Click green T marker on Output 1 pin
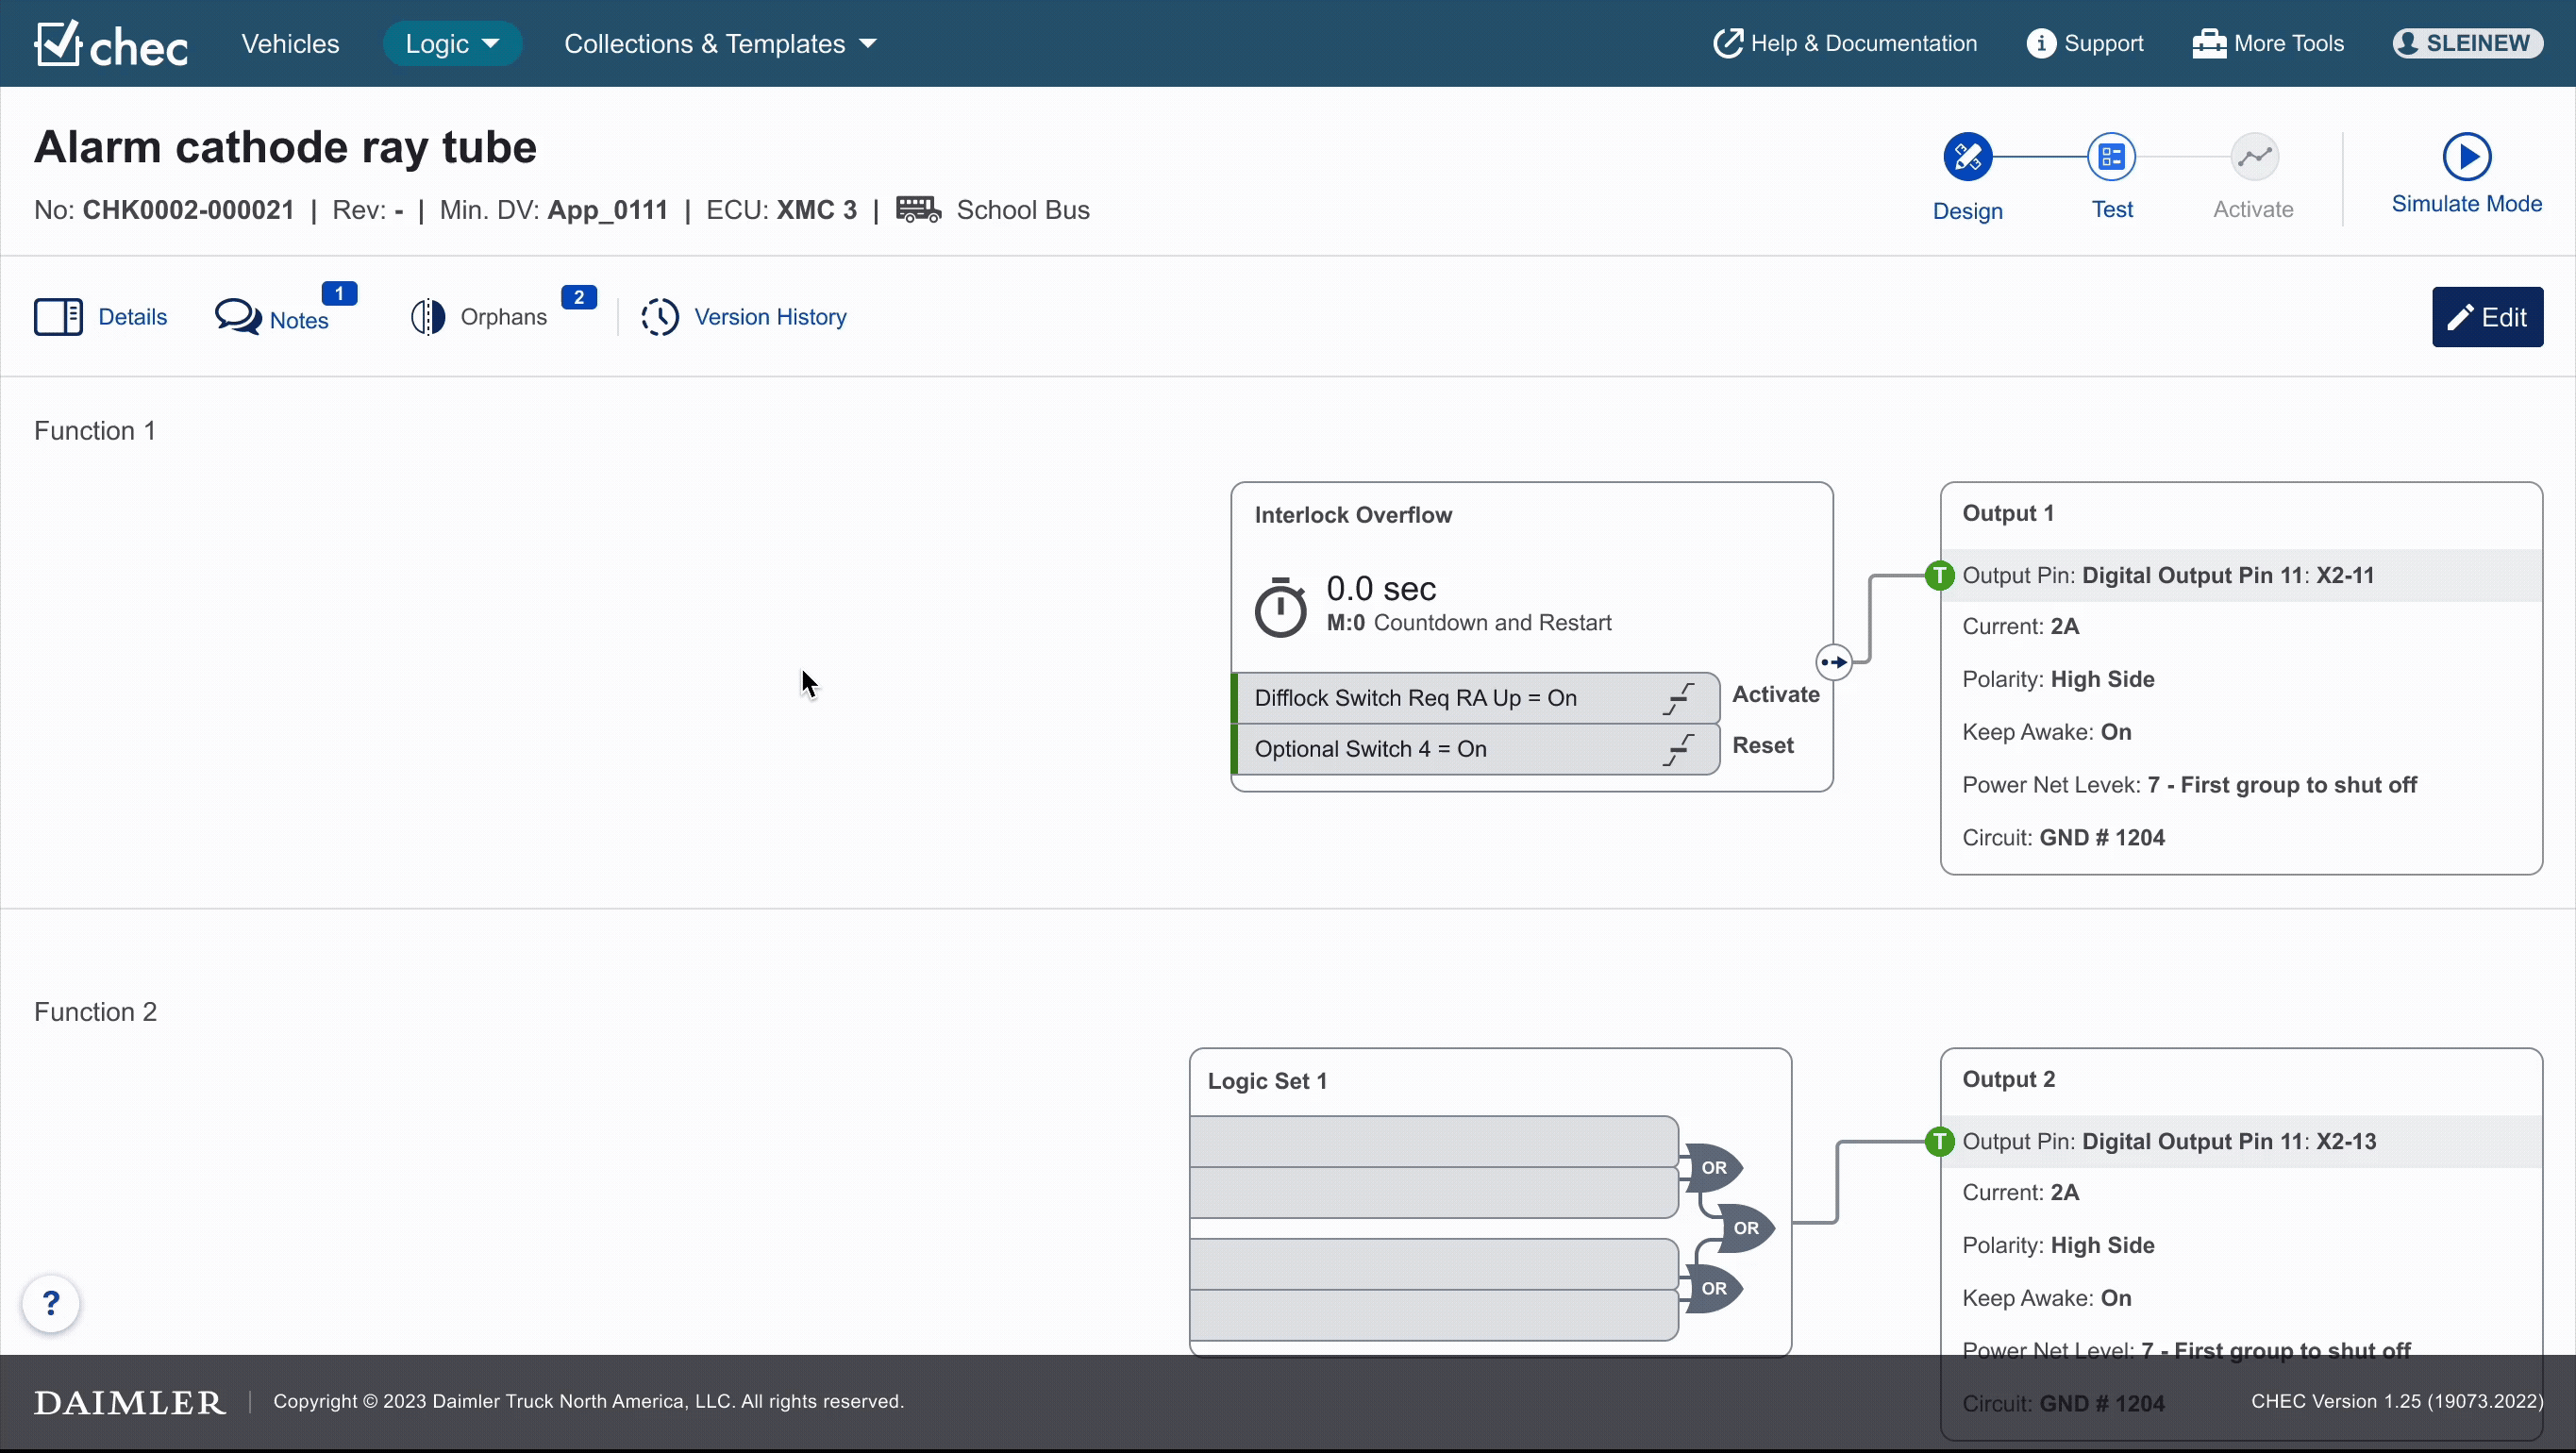Screen dimensions: 2576x1453 (1940, 575)
